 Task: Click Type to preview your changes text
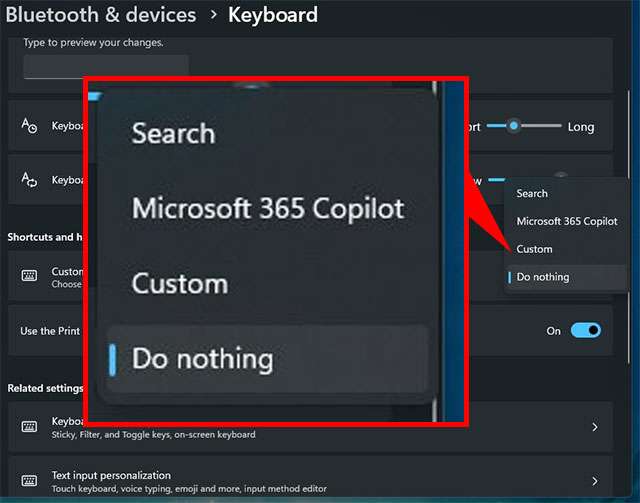pyautogui.click(x=93, y=42)
